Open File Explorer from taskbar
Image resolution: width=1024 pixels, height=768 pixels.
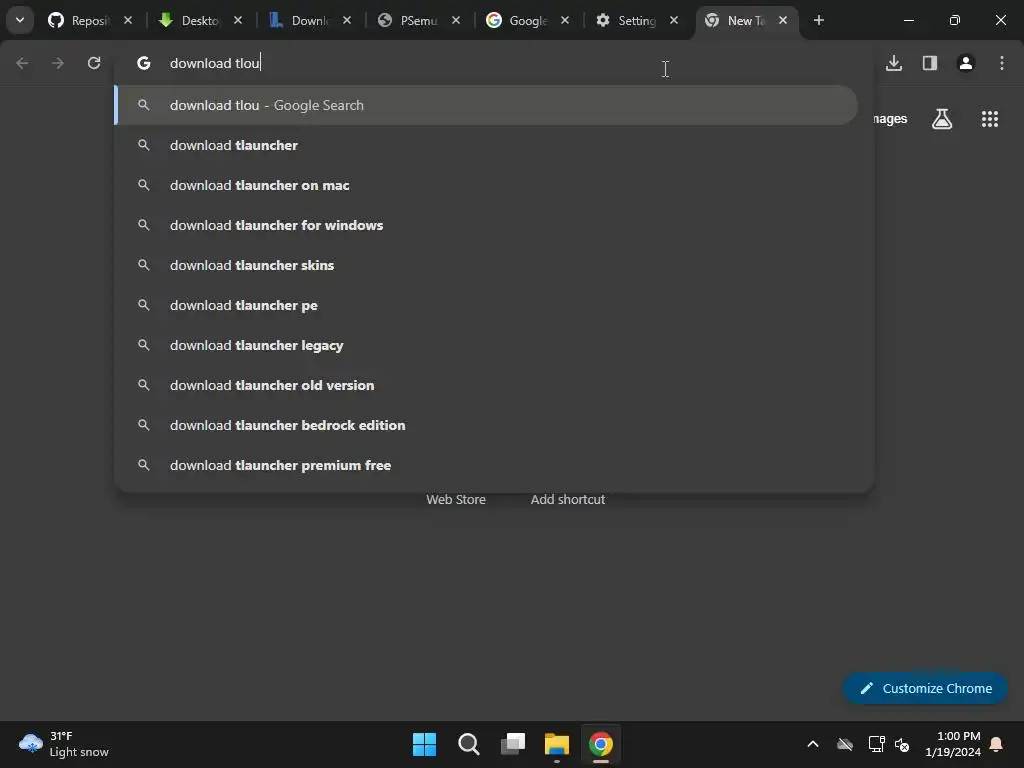[x=556, y=744]
